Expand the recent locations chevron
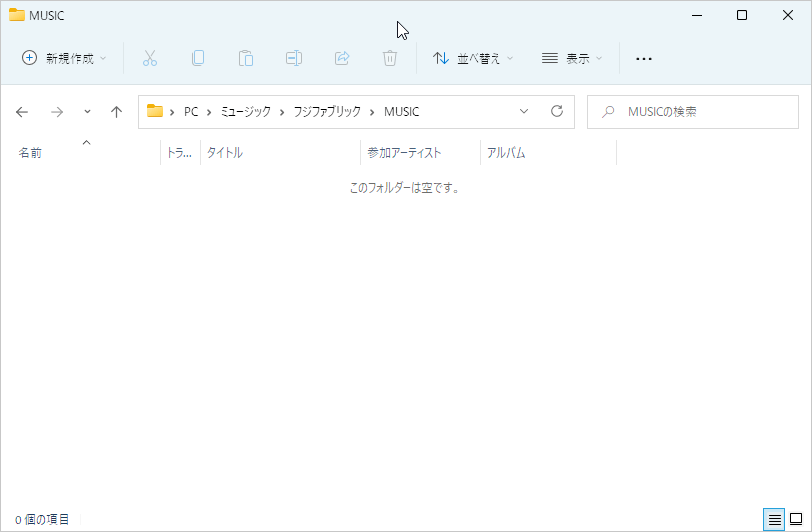Screen dimensions: 812x532 [x=88, y=112]
